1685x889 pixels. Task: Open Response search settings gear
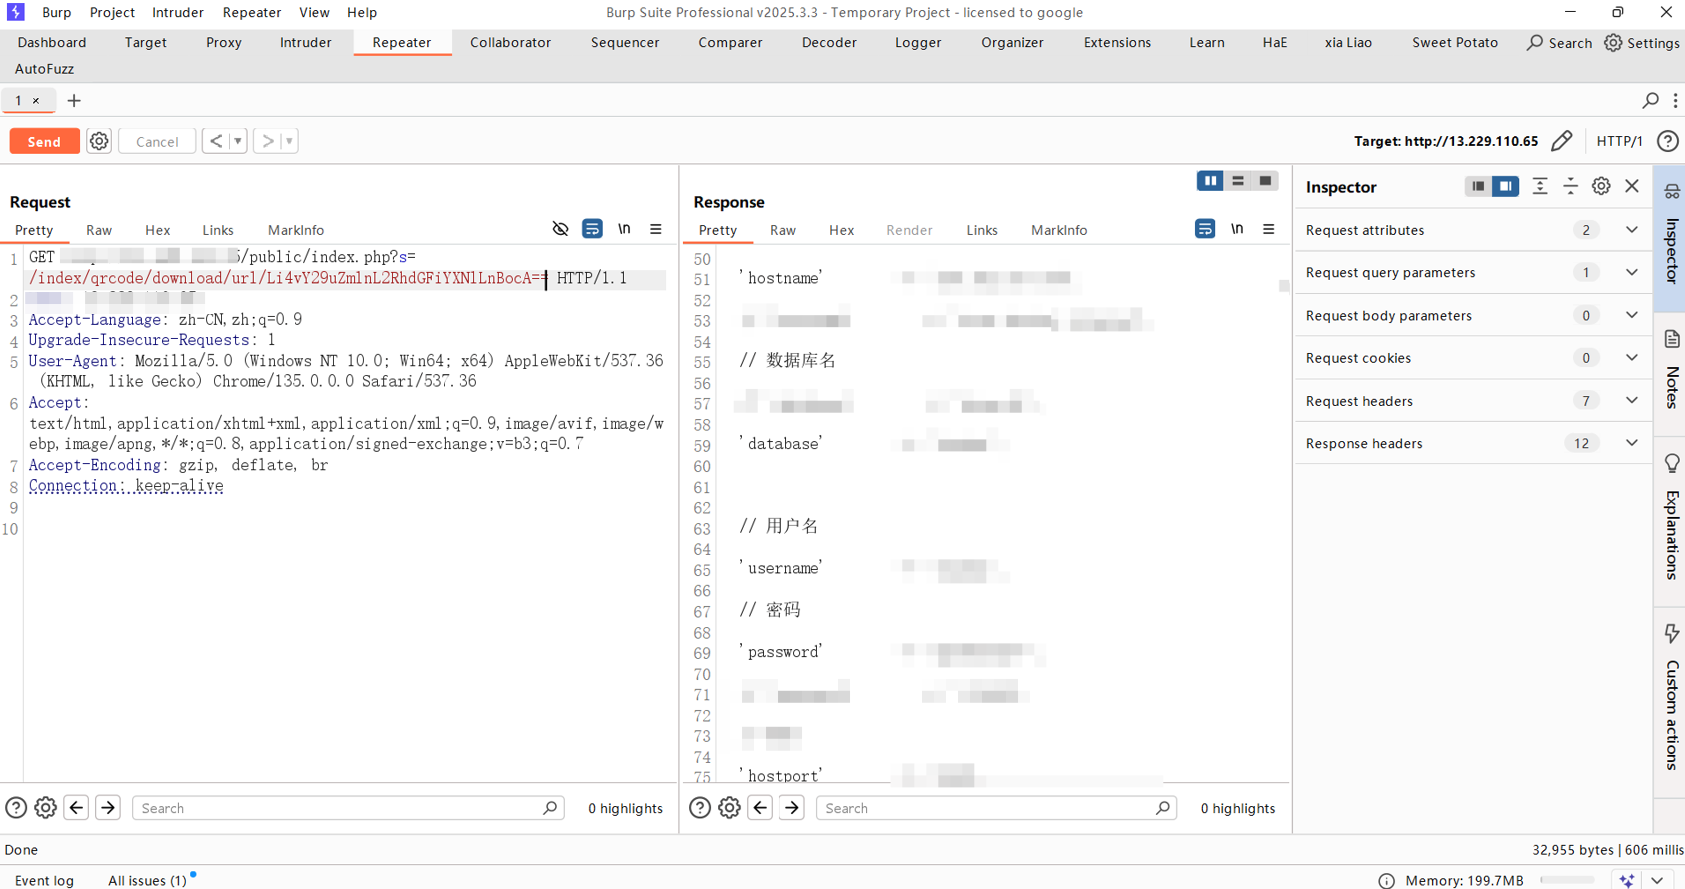[729, 808]
